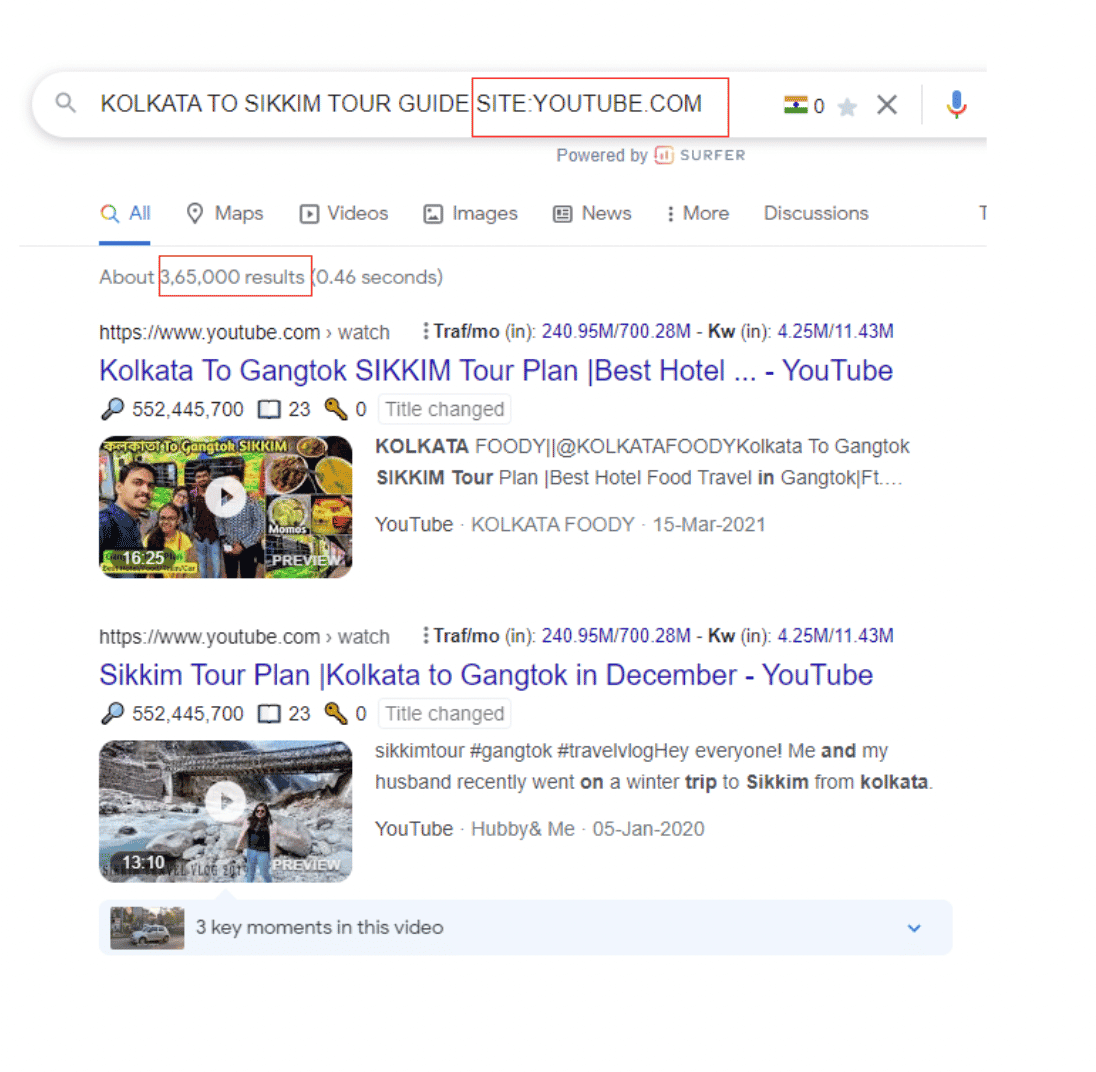Screen dimensions: 1096x1072
Task: Switch to the Videos tab
Action: [344, 213]
